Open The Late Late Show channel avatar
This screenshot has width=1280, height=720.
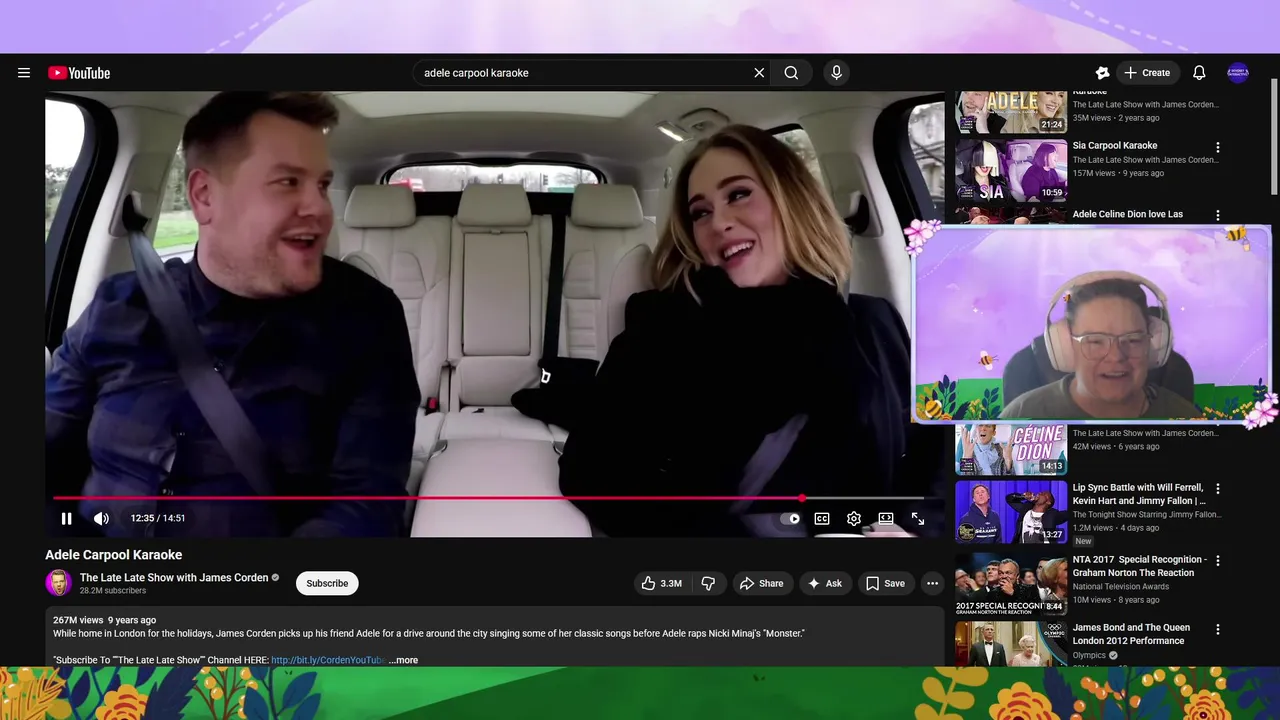(58, 583)
